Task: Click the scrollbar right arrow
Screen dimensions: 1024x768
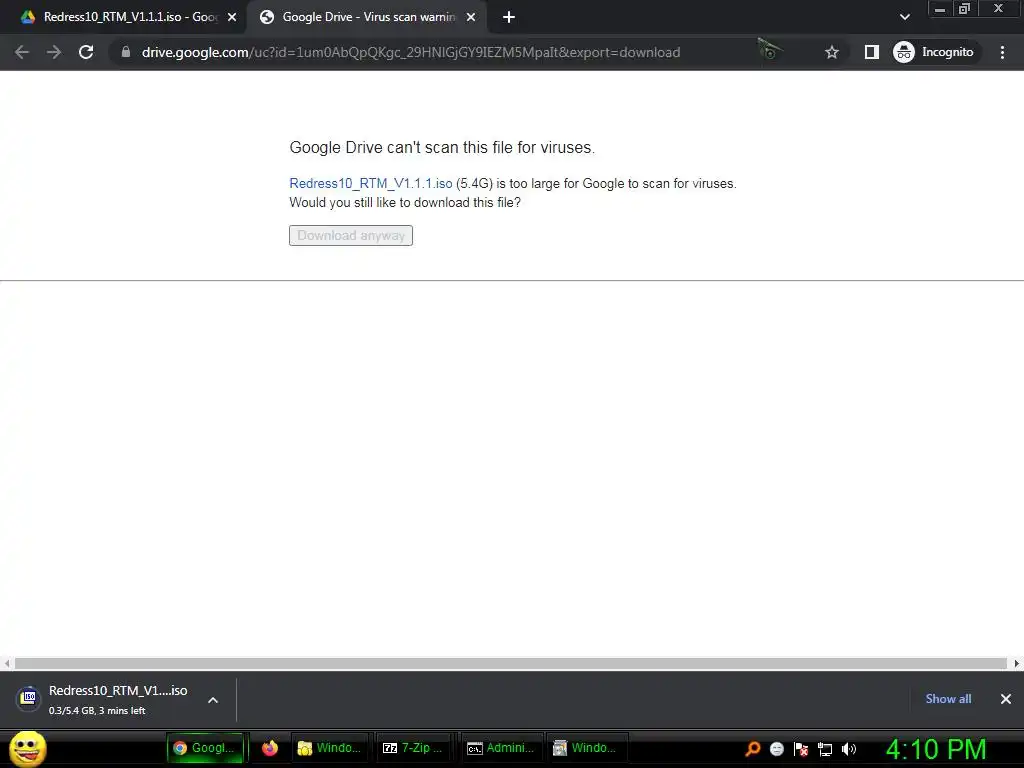Action: (x=1017, y=664)
